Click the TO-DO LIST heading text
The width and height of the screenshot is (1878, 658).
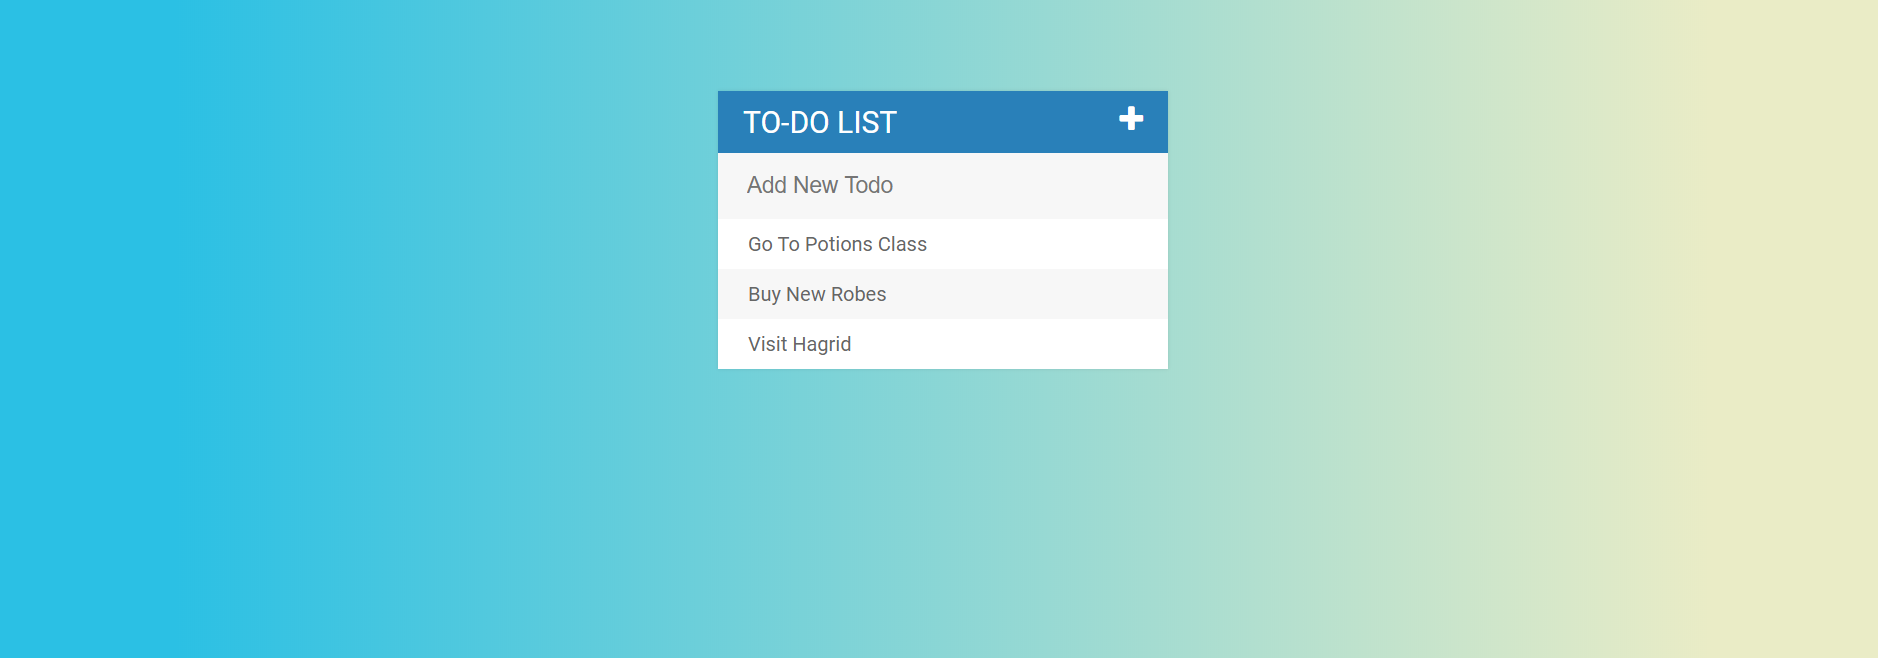(x=820, y=122)
